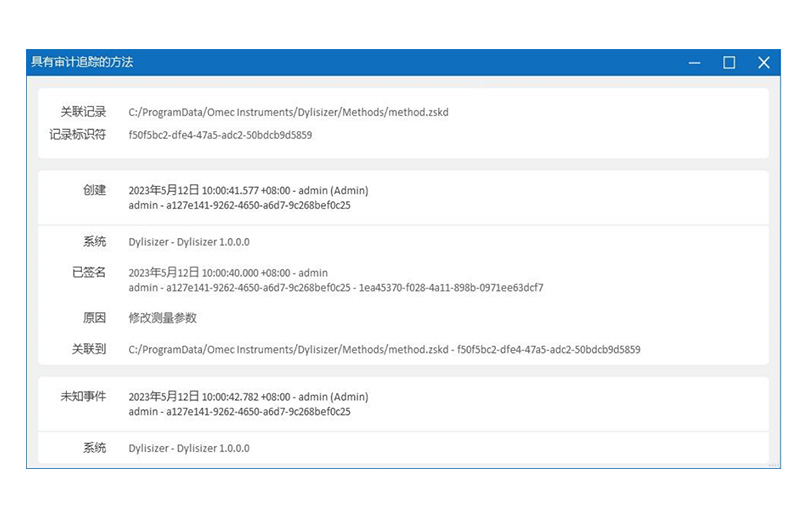Click the 关联记录 label
This screenshot has width=800, height=524.
coord(83,112)
